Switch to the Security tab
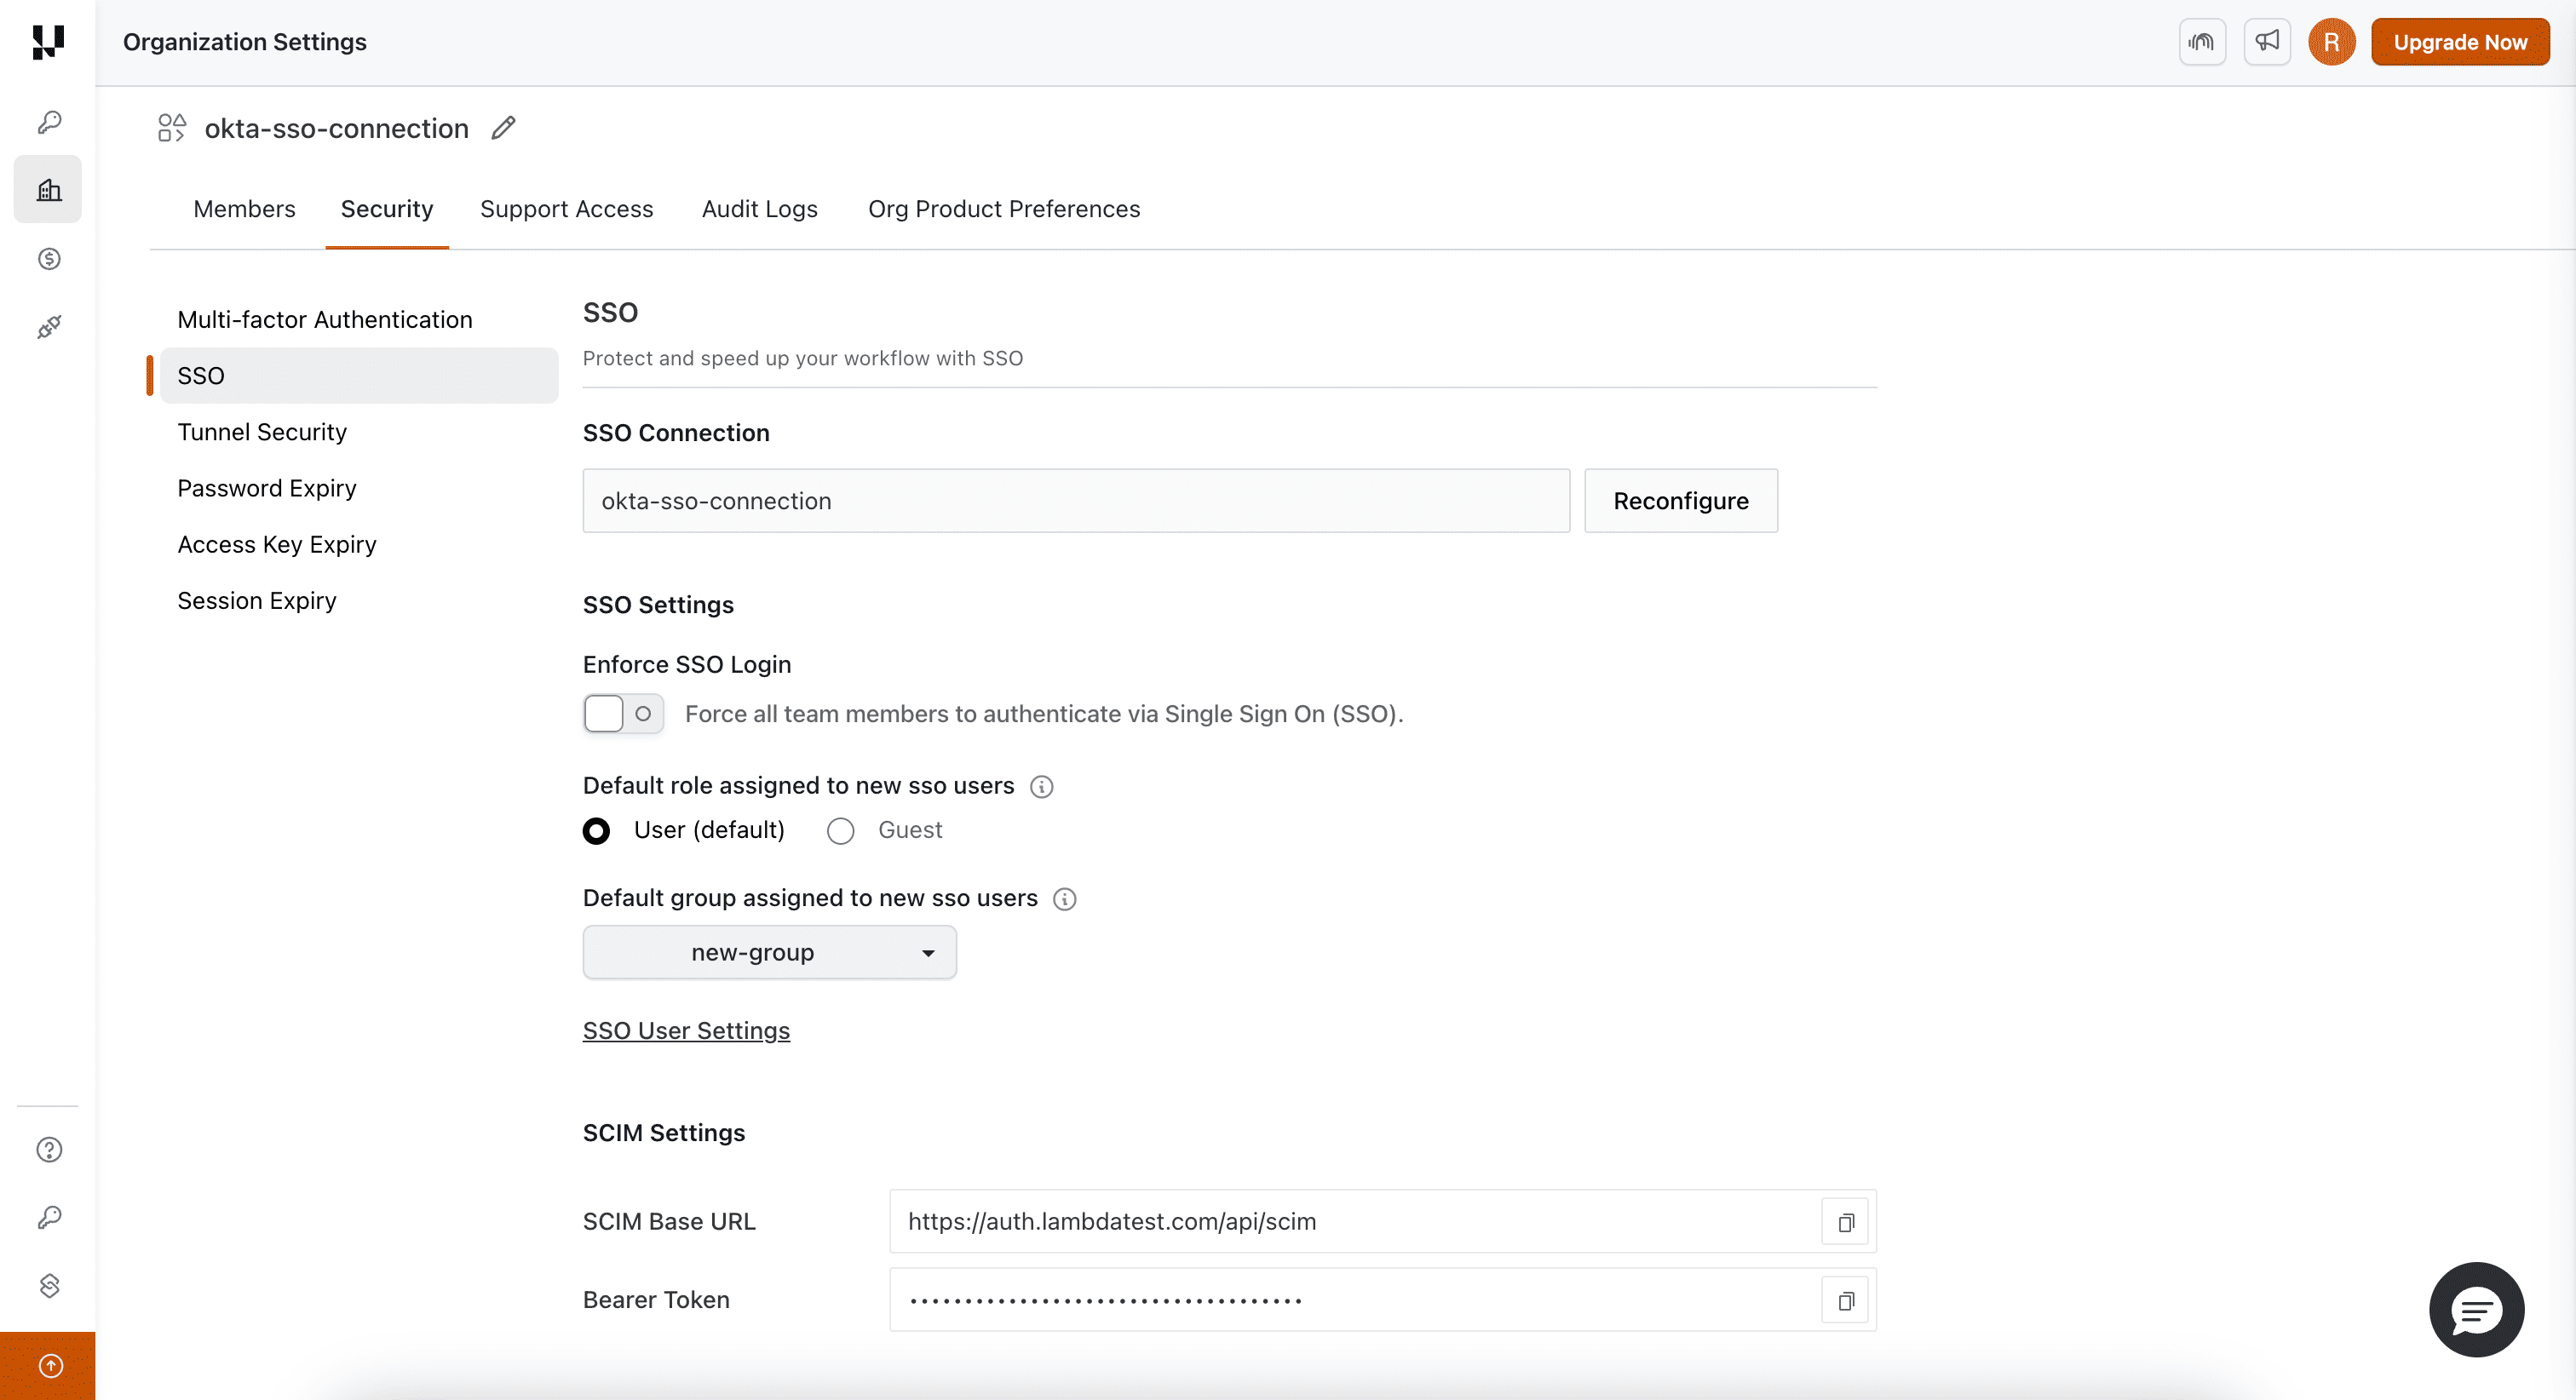 [x=387, y=209]
